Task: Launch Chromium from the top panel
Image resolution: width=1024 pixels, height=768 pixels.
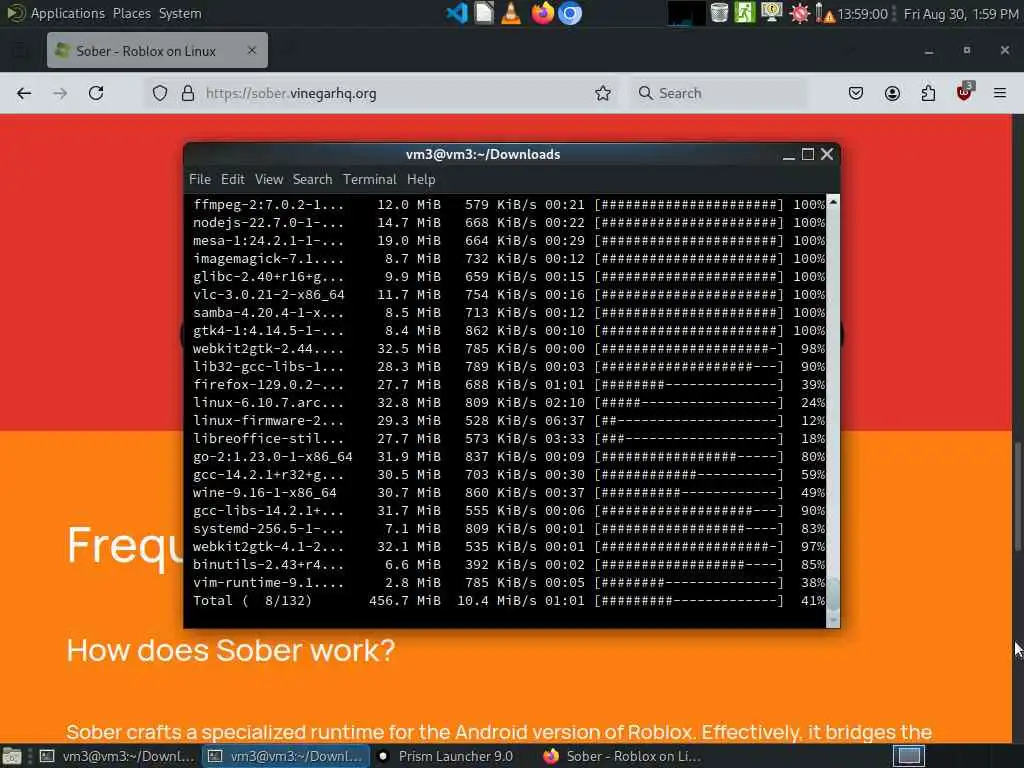Action: click(x=569, y=13)
